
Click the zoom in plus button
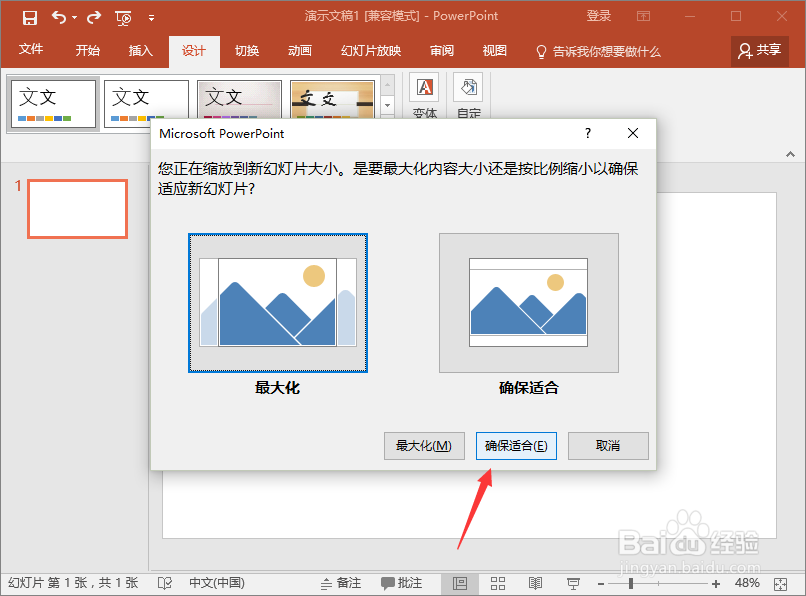tap(716, 584)
